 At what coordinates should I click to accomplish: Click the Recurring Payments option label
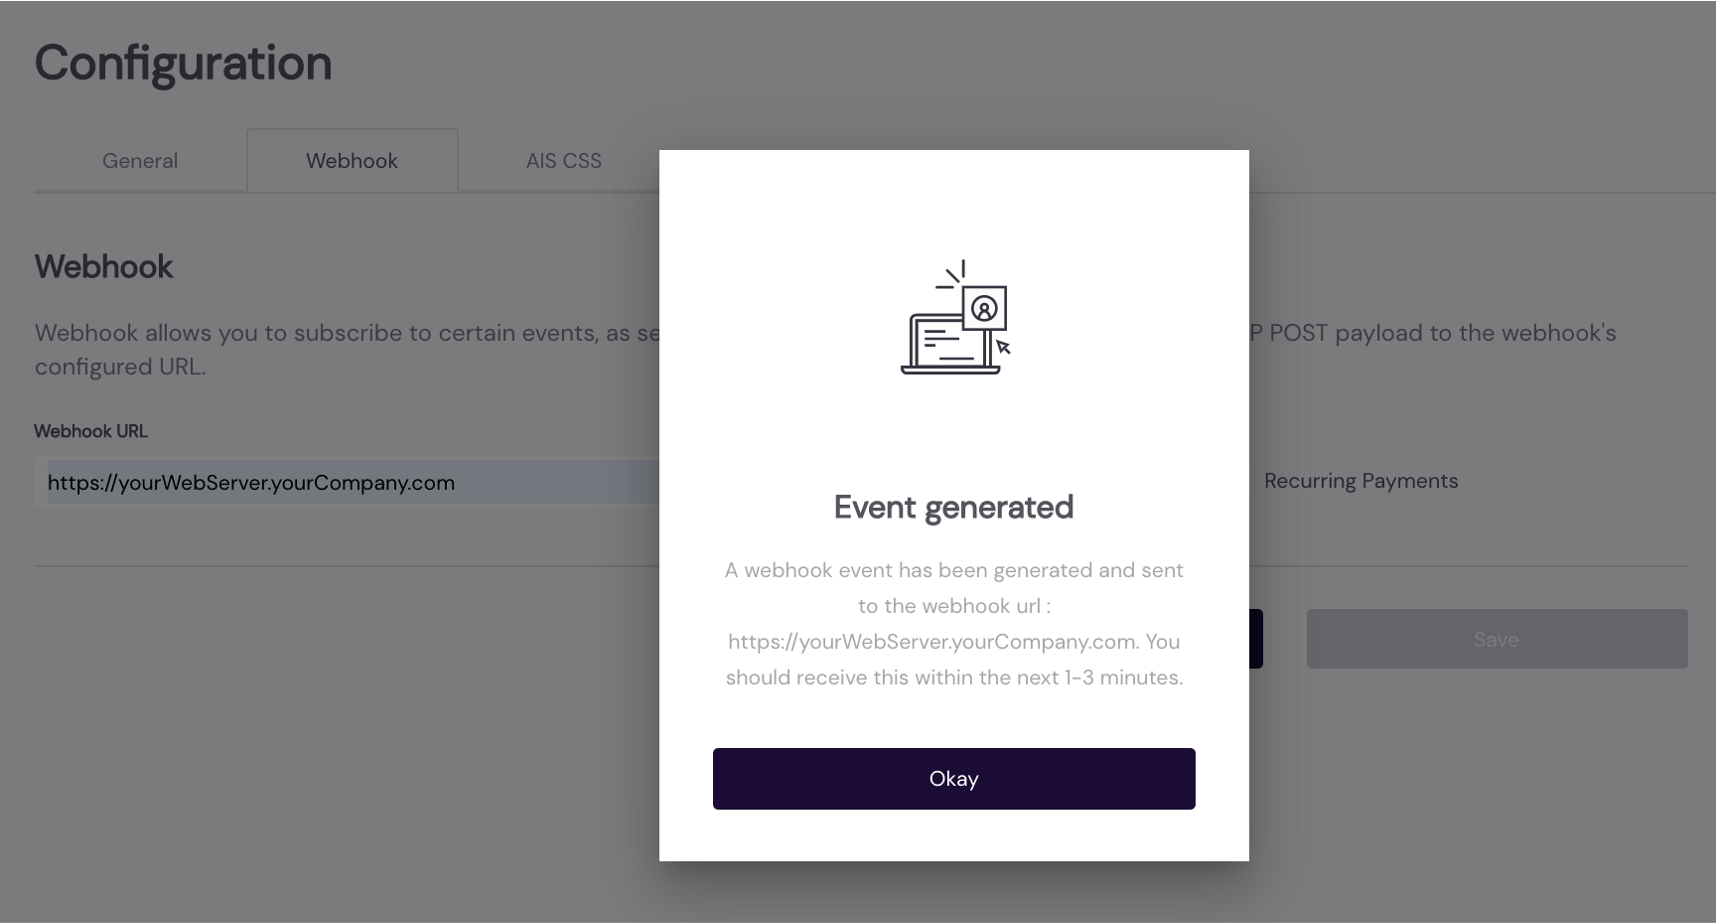click(x=1360, y=481)
